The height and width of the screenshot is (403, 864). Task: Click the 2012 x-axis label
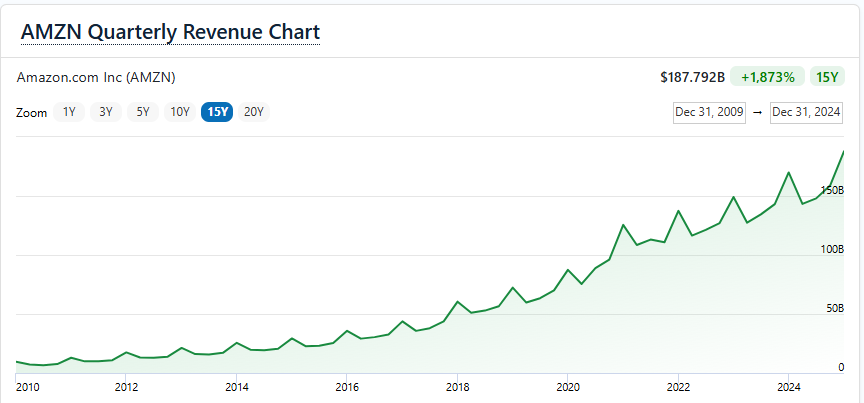(126, 387)
